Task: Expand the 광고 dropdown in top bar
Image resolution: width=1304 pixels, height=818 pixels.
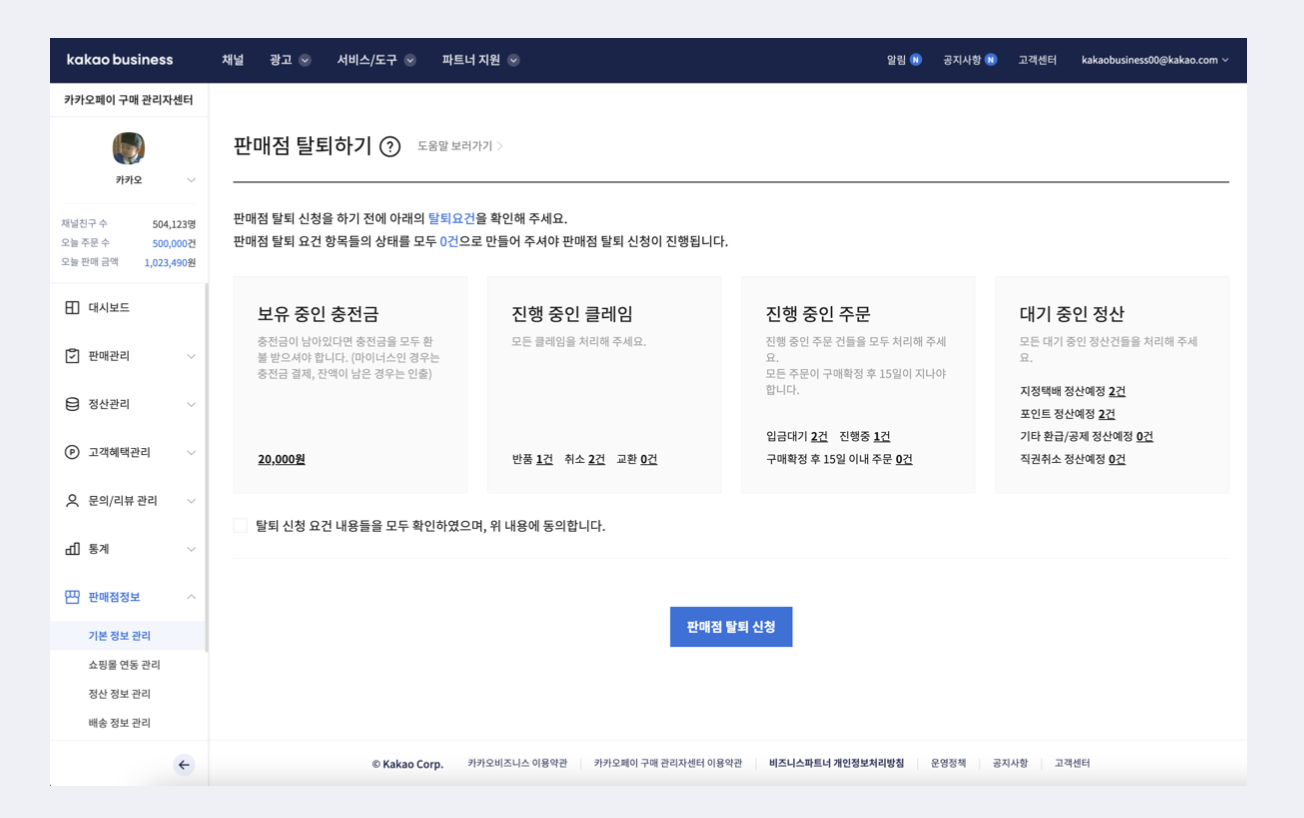Action: 305,60
